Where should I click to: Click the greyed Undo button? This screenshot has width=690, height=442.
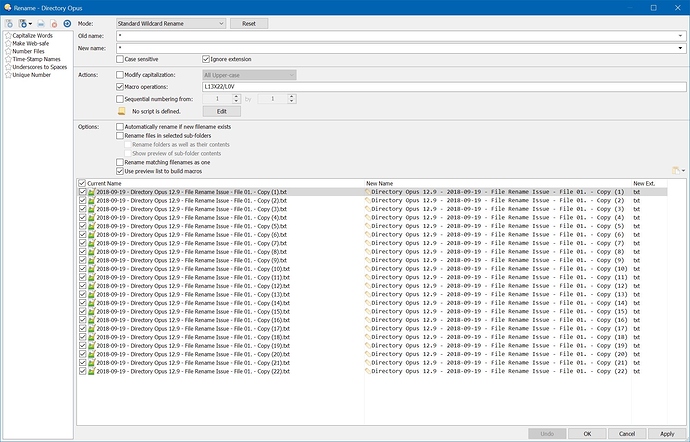point(547,434)
